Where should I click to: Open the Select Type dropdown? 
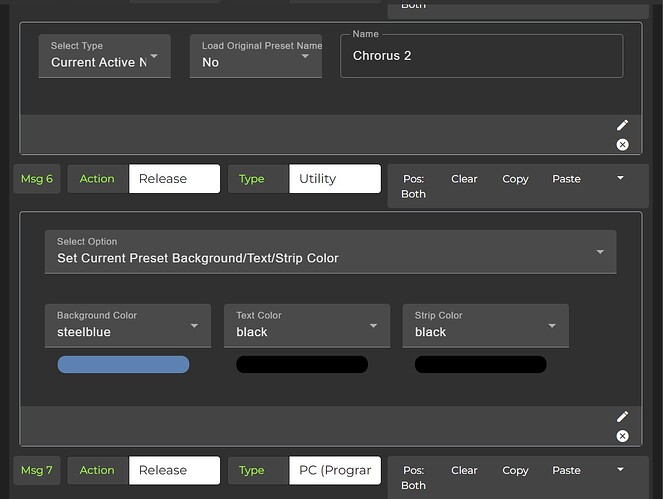pyautogui.click(x=105, y=56)
